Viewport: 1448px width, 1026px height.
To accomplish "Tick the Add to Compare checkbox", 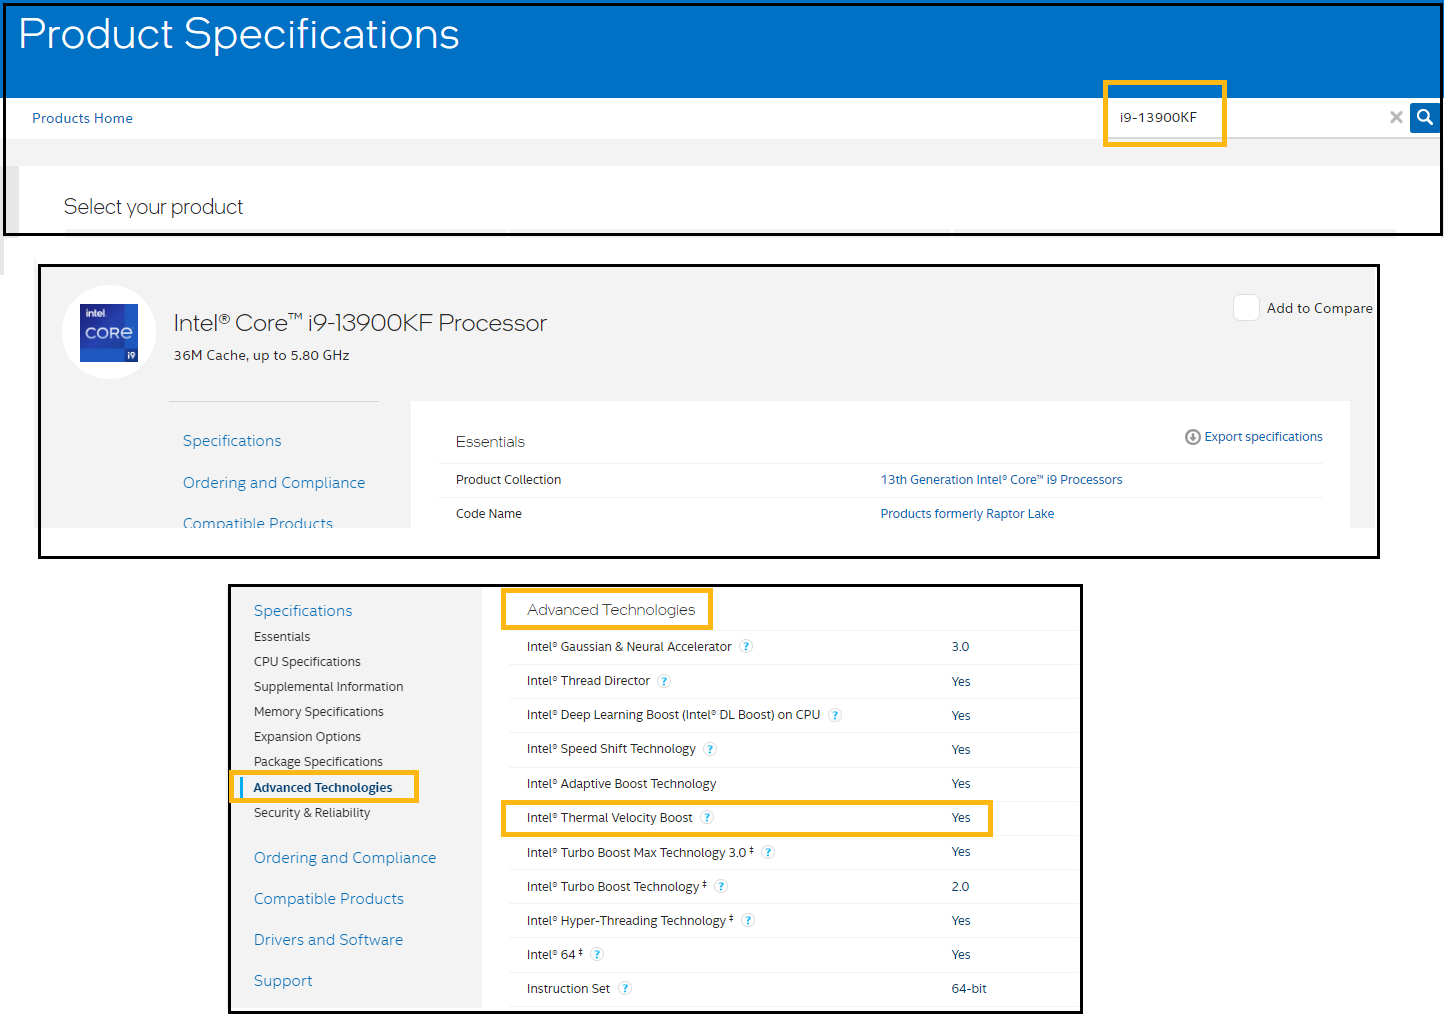I will click(x=1246, y=307).
